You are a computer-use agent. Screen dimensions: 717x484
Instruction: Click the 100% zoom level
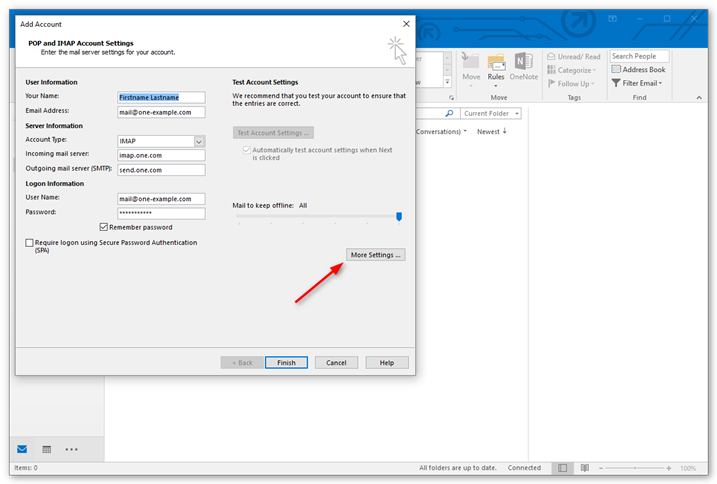688,468
